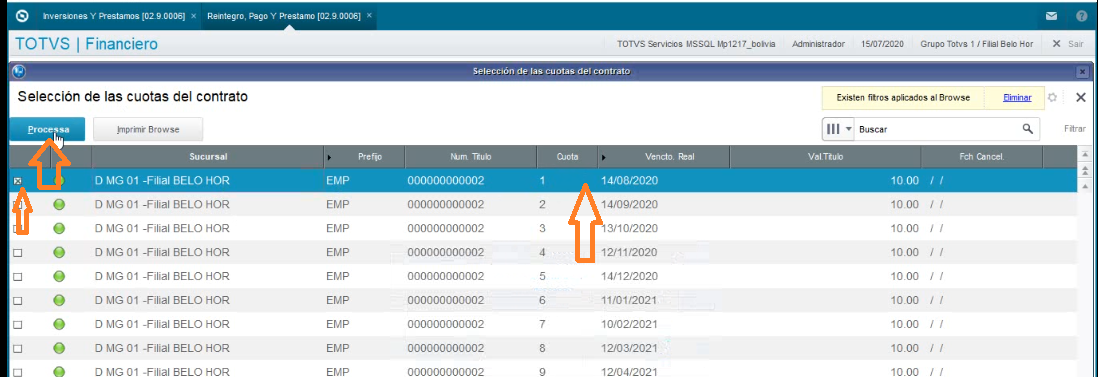Check the box for cuota 6 row
The height and width of the screenshot is (377, 1098).
pyautogui.click(x=18, y=301)
